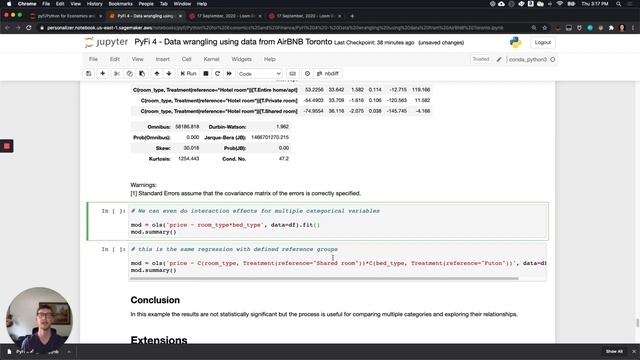Viewport: 640px width, 360px height.
Task: Open the macOS History menu
Action: pos(94,4)
